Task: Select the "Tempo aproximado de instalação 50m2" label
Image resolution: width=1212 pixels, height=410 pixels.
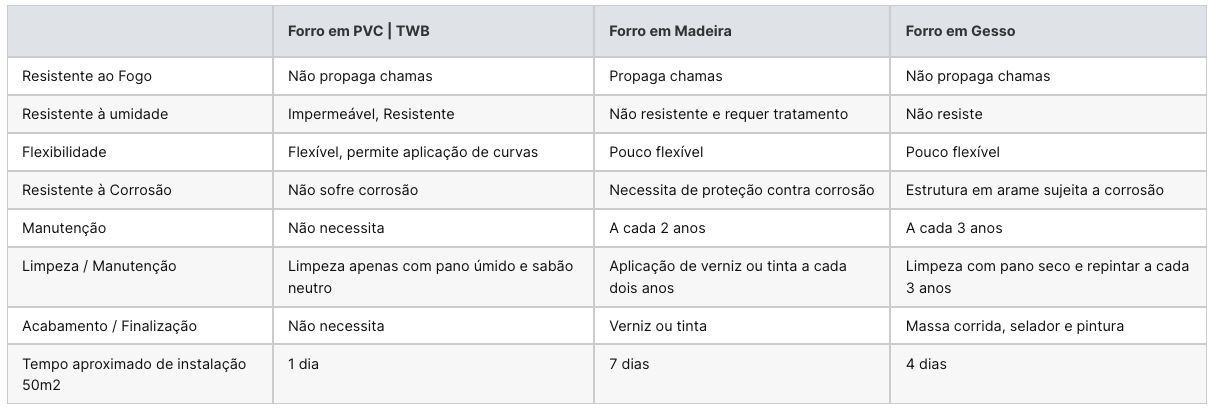Action: tap(134, 373)
